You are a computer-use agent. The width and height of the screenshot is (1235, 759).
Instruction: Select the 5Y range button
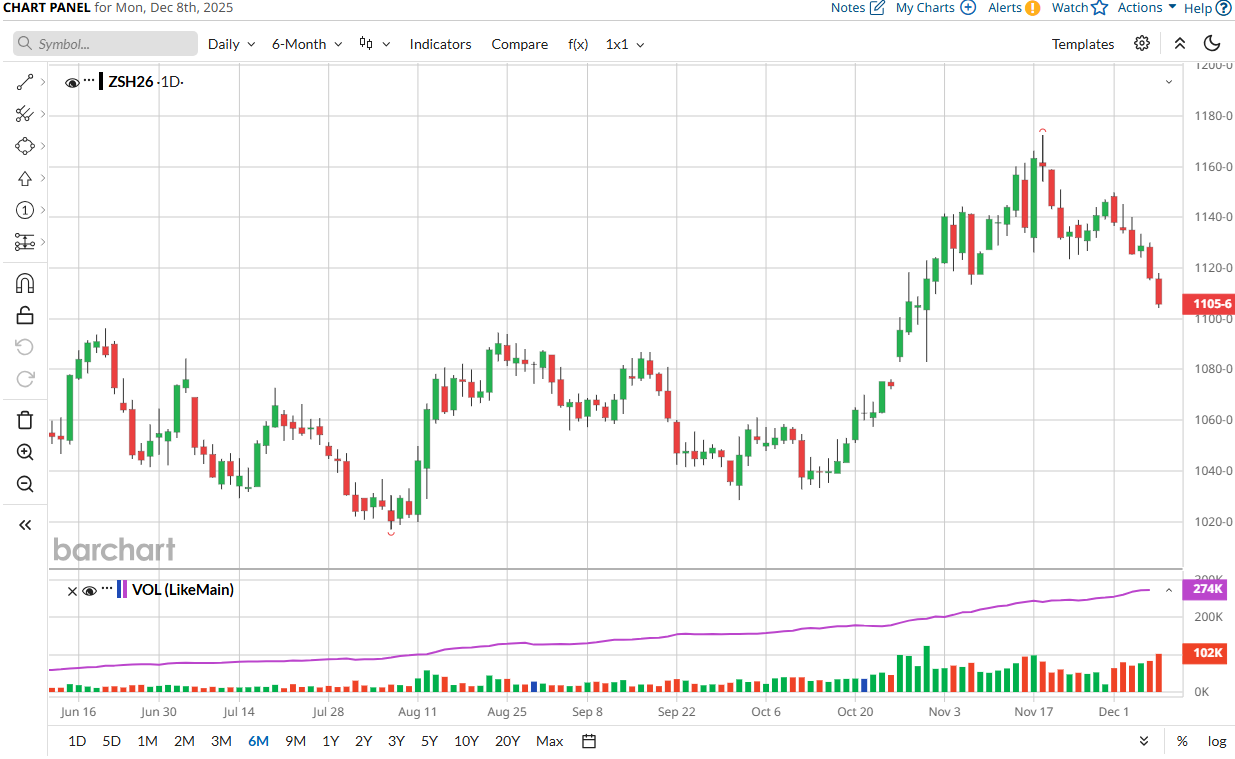[429, 741]
